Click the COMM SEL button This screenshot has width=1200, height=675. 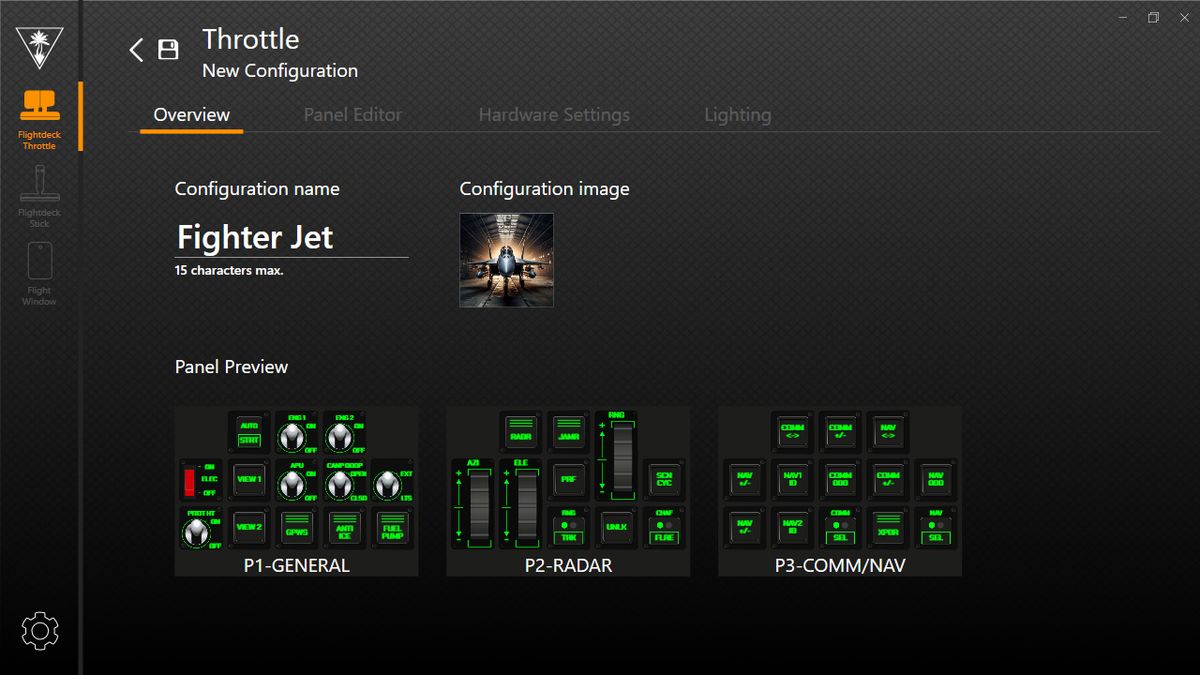point(840,527)
